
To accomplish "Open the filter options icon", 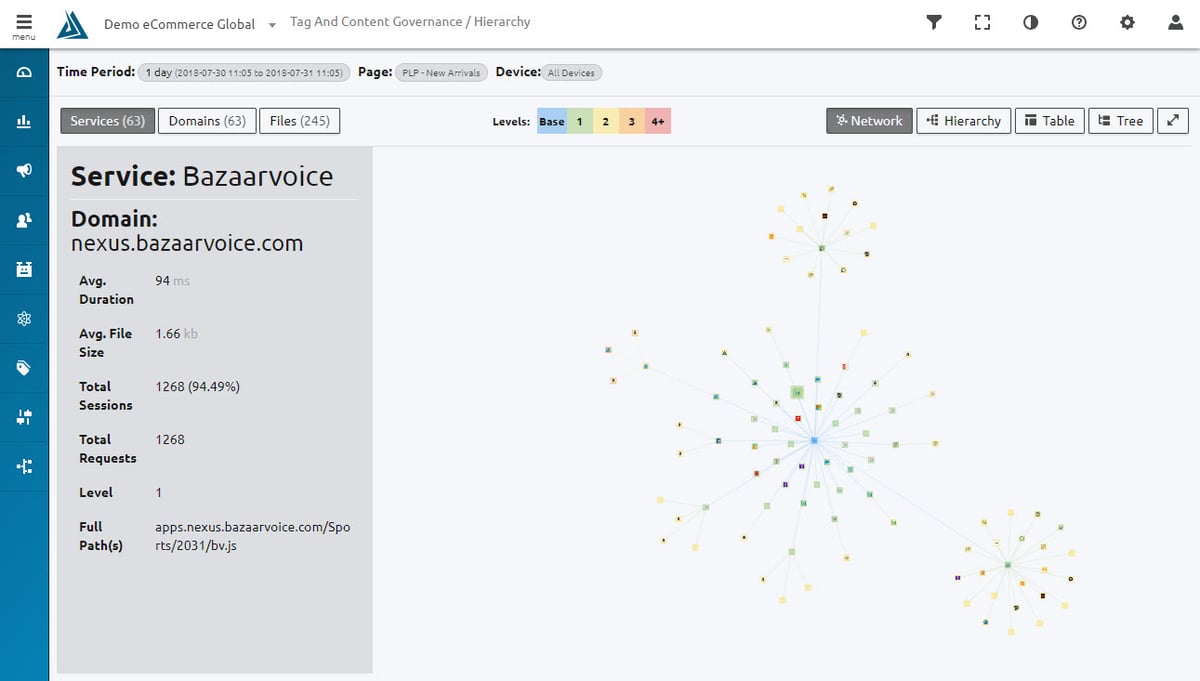I will coord(934,22).
